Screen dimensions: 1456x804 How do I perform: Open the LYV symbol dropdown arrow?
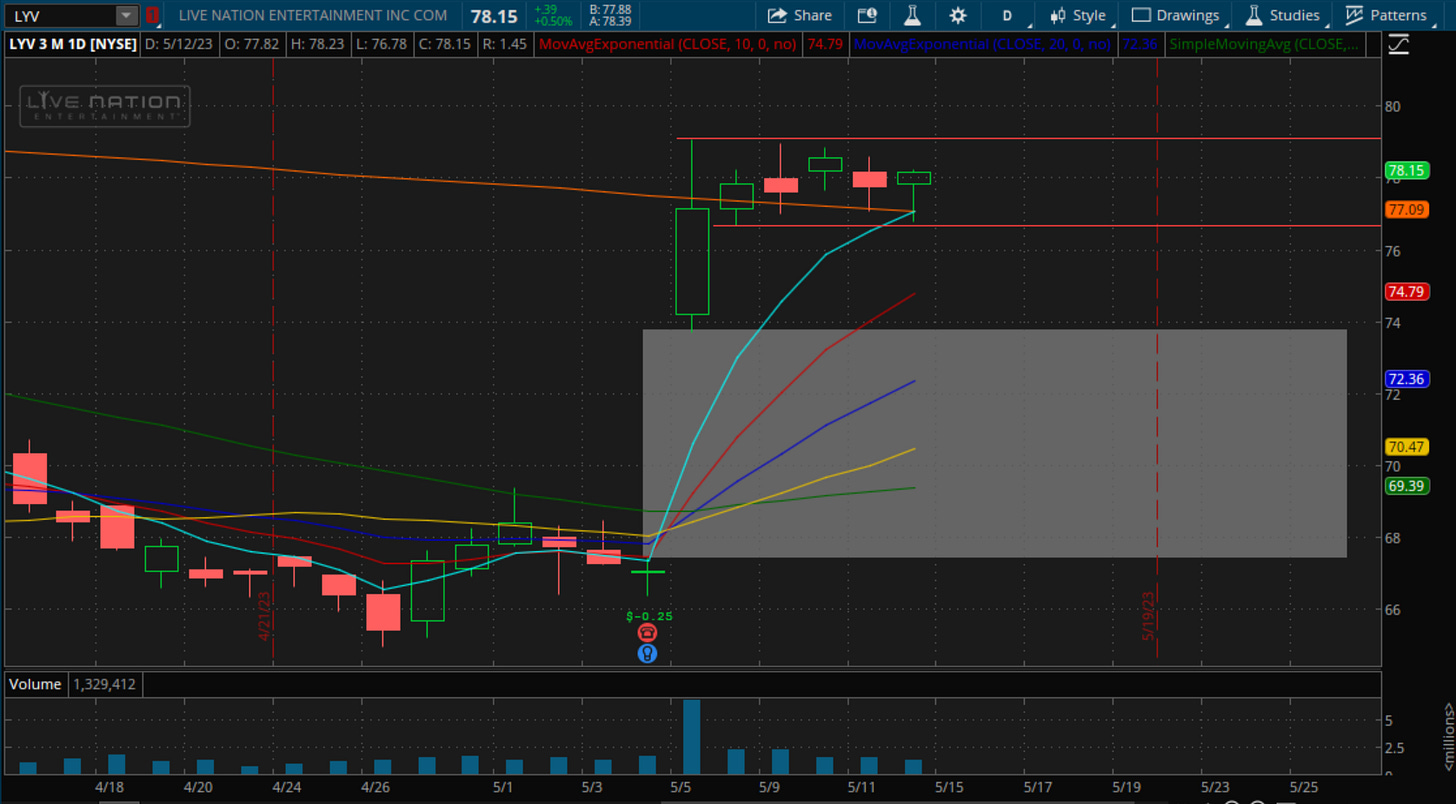[126, 15]
